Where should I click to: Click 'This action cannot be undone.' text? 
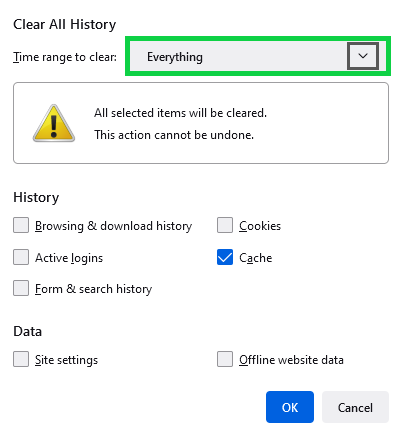coord(174,135)
